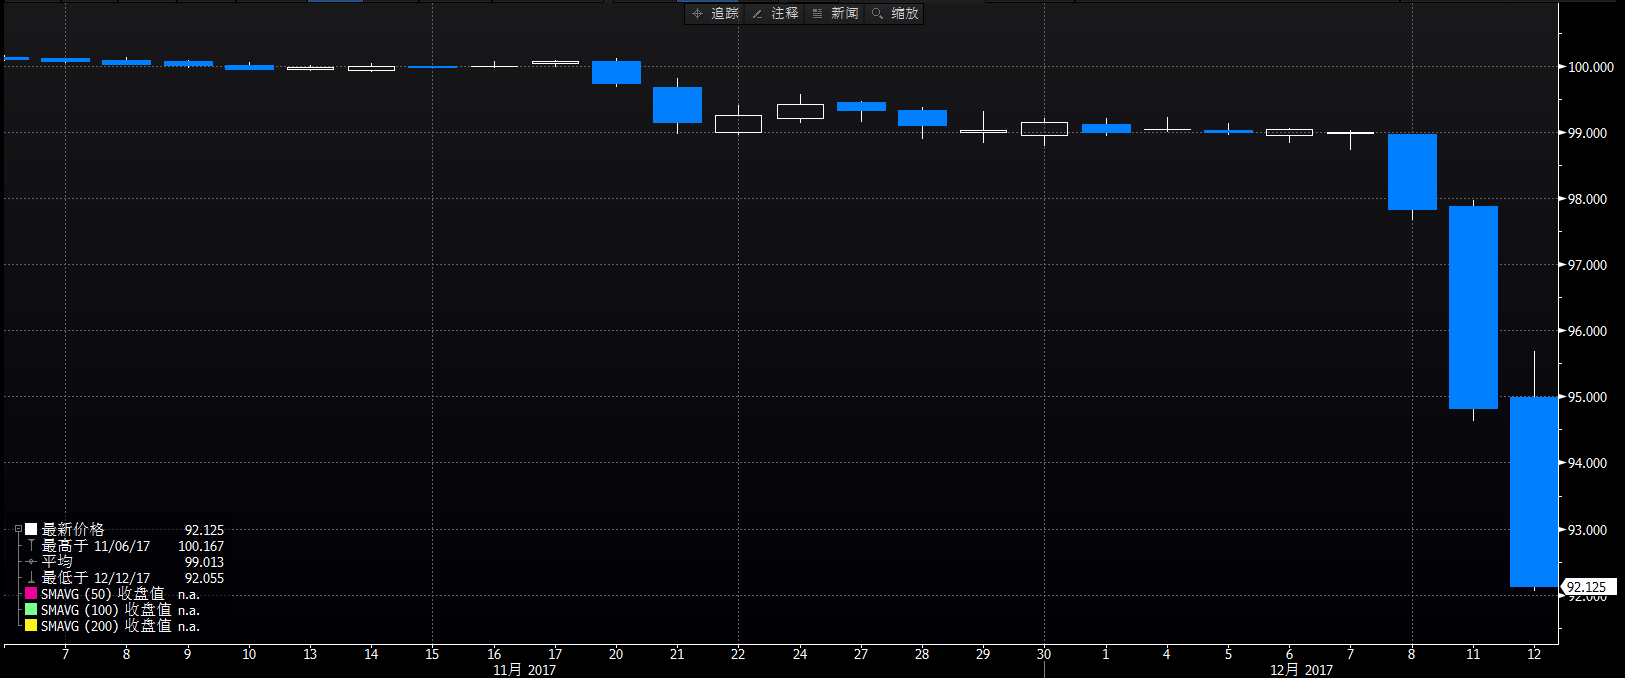
Task: Activate the 追踪 crosshair tracking tool
Action: [x=715, y=13]
